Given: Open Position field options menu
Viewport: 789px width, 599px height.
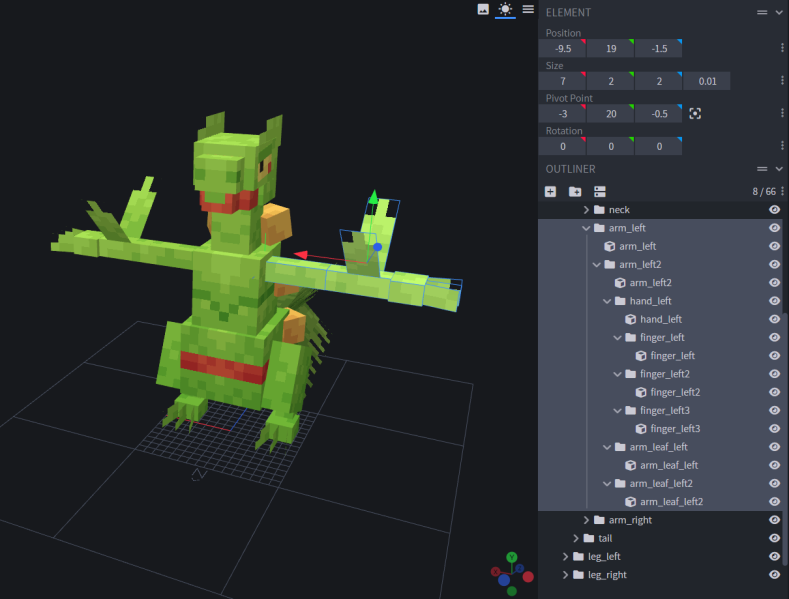Looking at the screenshot, I should [782, 48].
